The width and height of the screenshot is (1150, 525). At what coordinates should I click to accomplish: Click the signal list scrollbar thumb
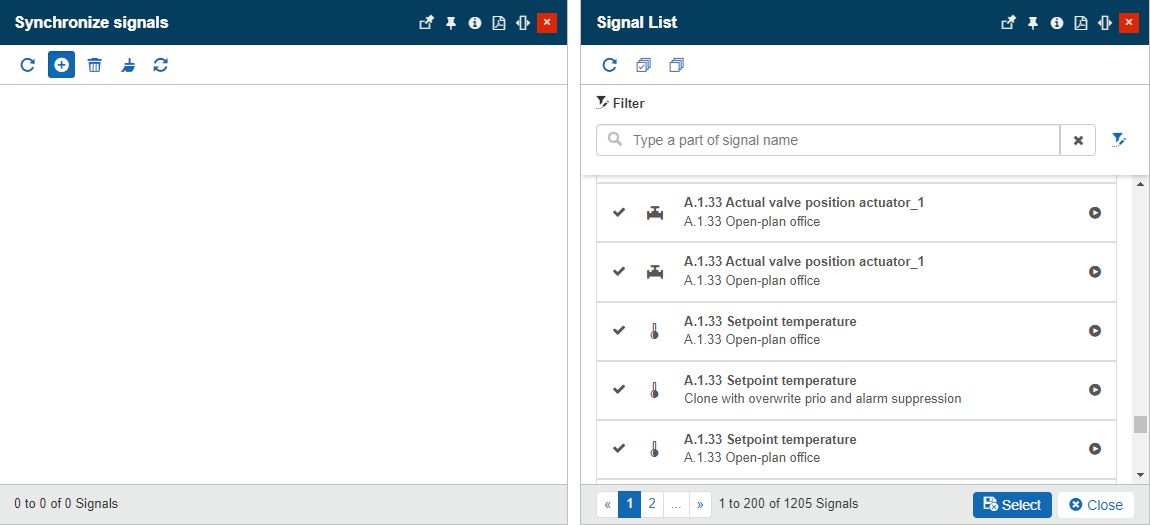tap(1140, 424)
